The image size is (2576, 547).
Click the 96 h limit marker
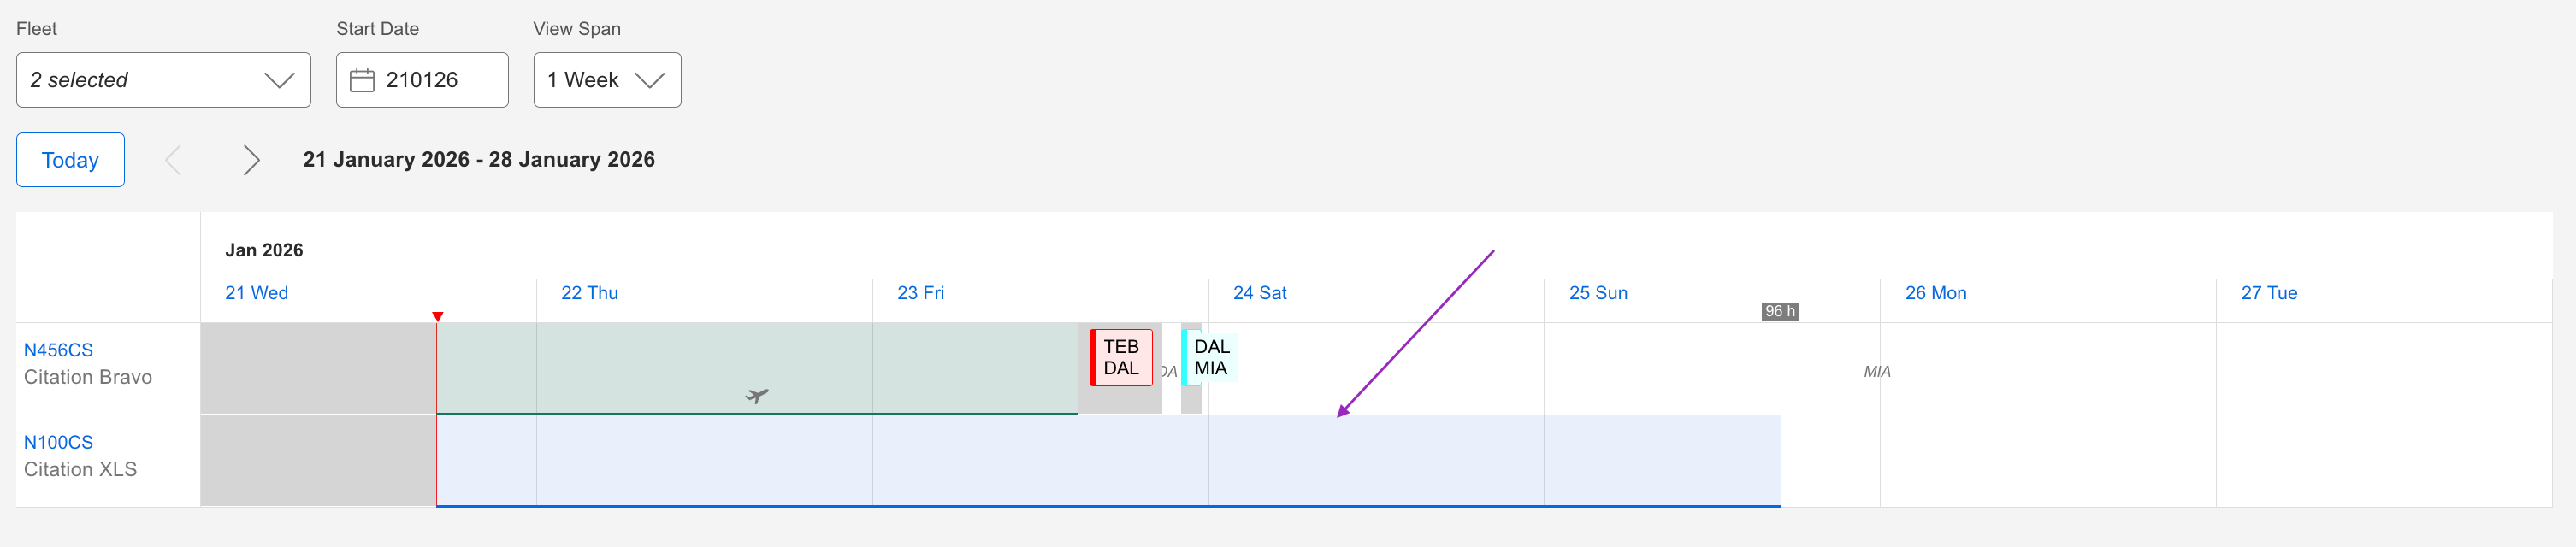[1779, 311]
